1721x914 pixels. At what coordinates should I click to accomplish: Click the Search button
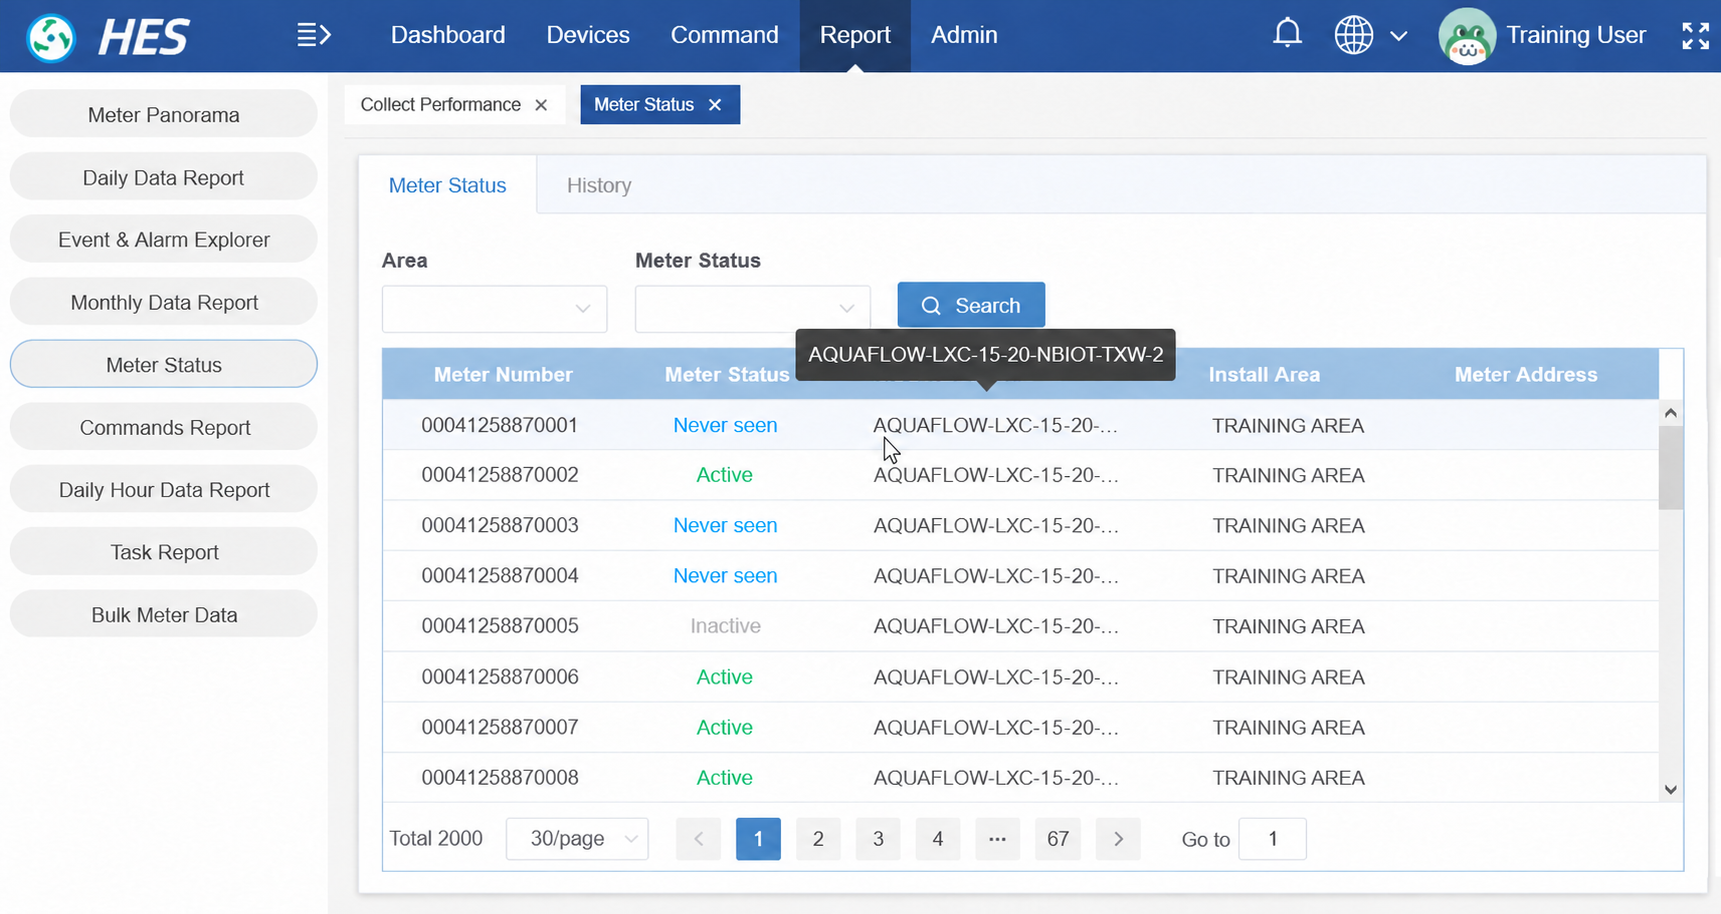pyautogui.click(x=971, y=305)
